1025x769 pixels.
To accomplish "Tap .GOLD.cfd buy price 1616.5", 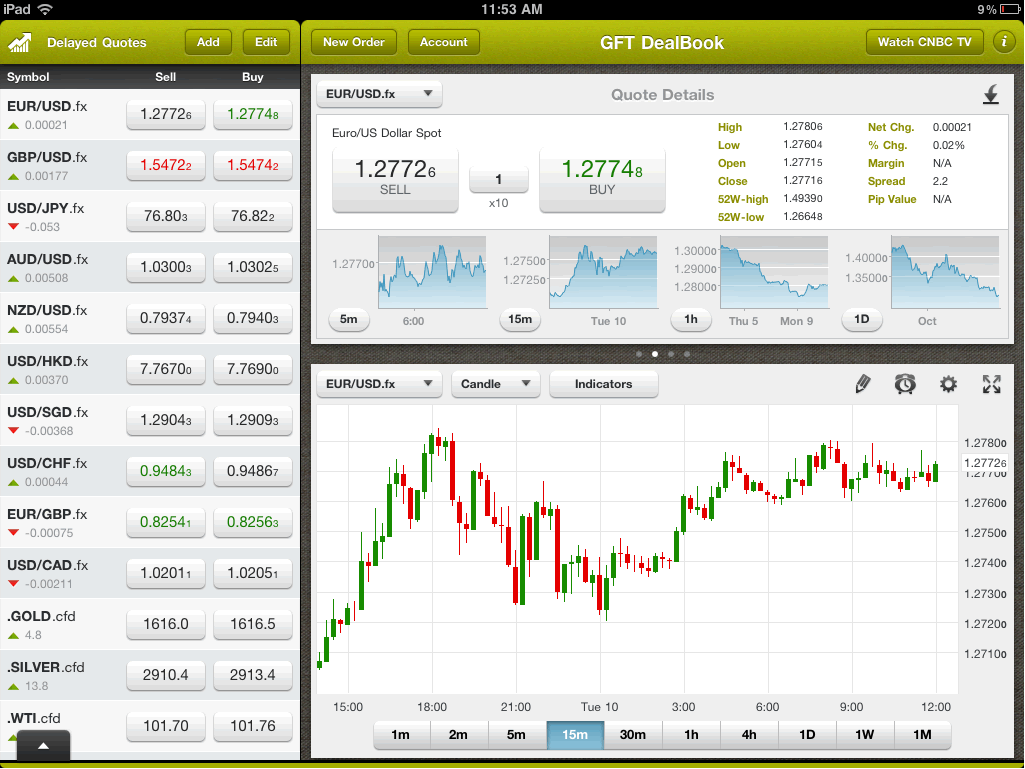I will click(253, 624).
